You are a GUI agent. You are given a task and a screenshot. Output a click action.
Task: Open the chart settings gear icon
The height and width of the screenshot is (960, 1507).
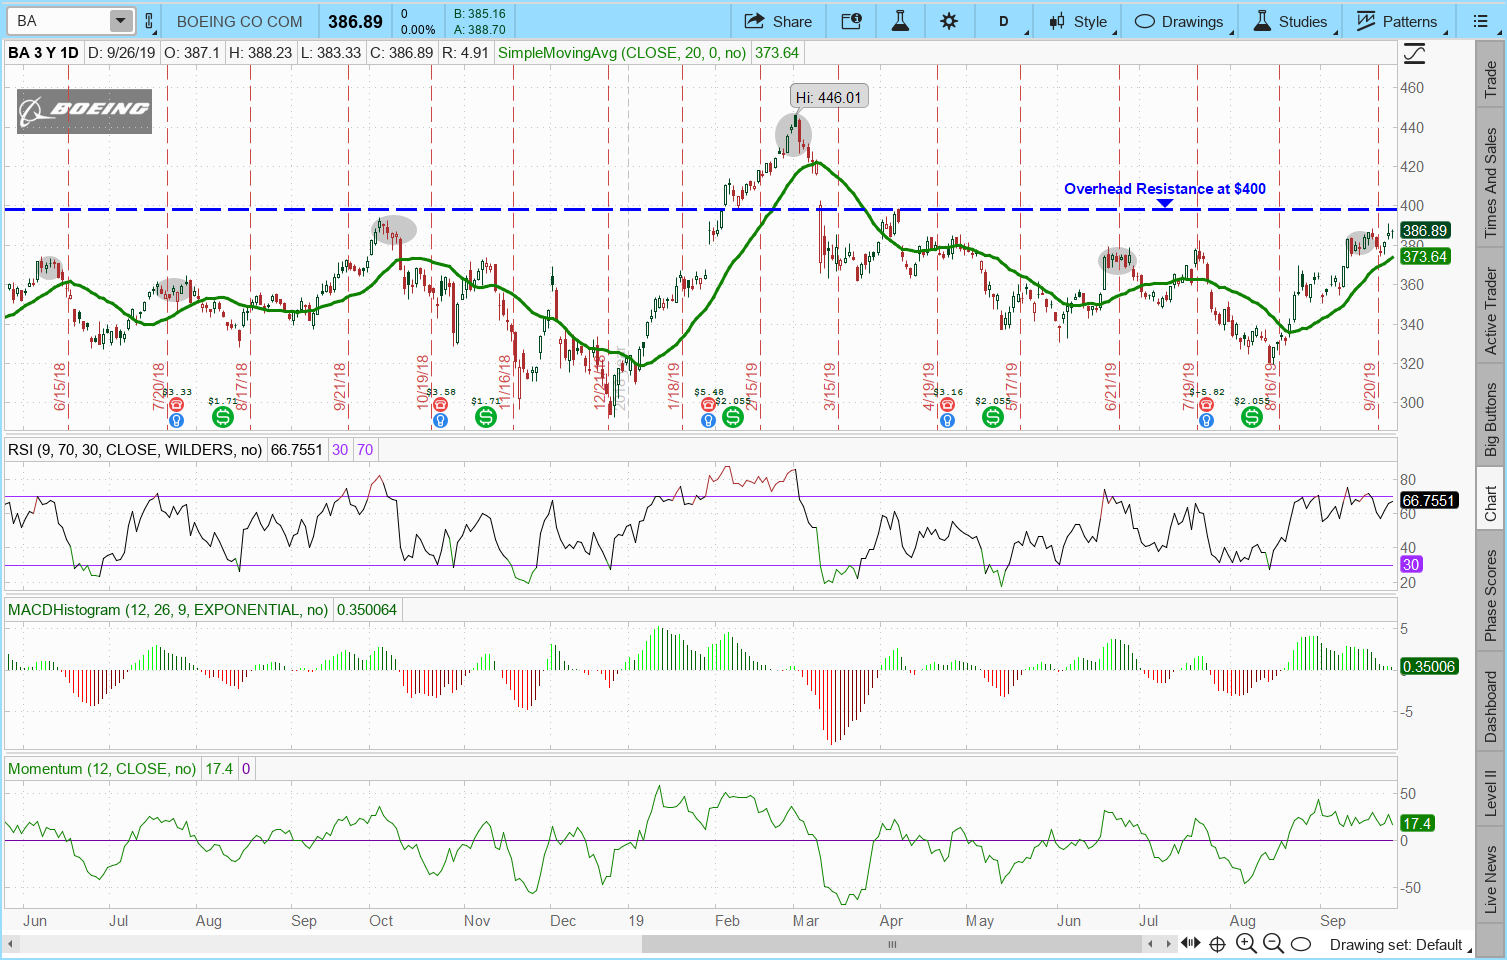(x=949, y=21)
